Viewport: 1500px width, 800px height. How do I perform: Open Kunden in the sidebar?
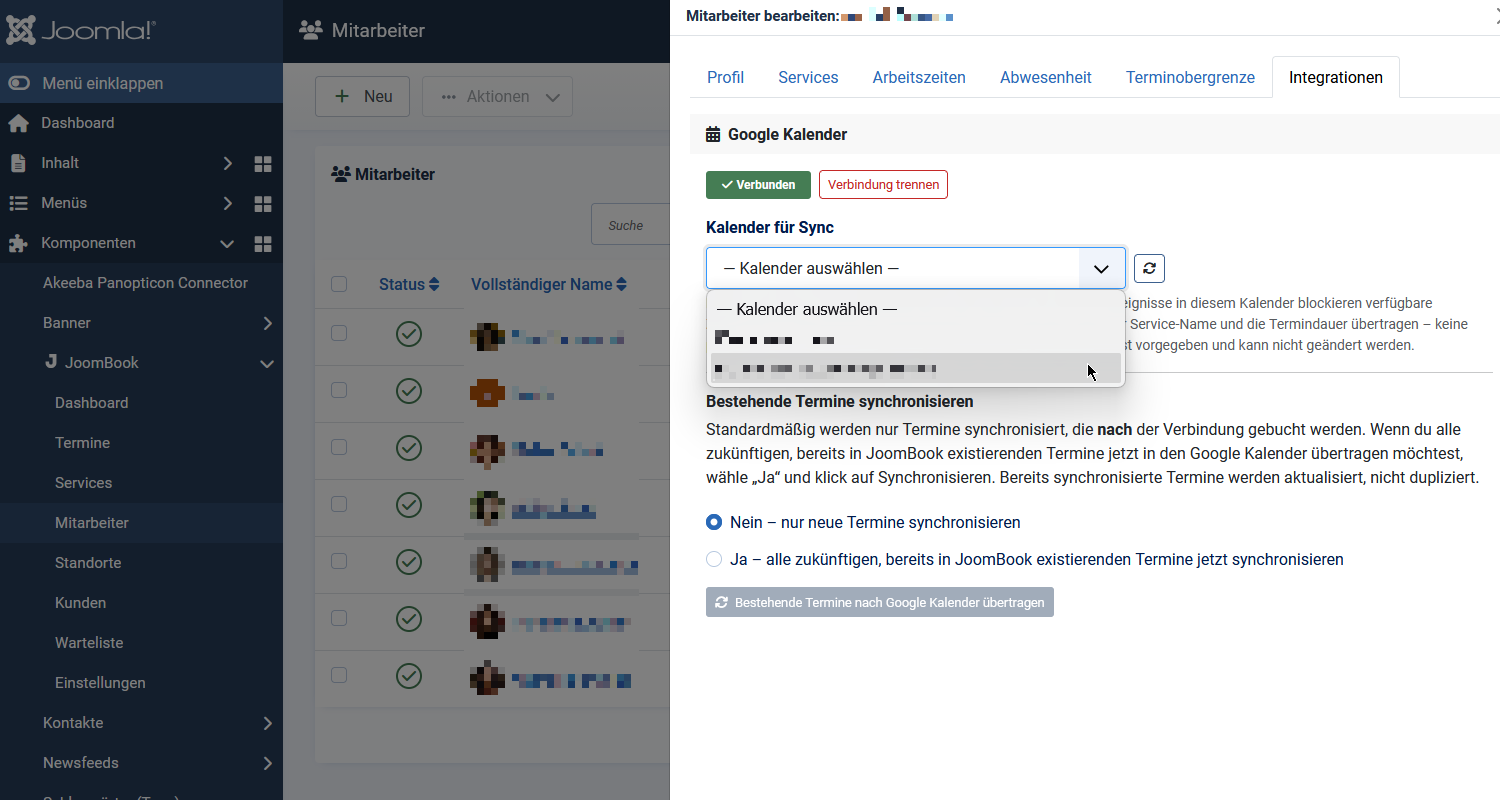pos(80,603)
